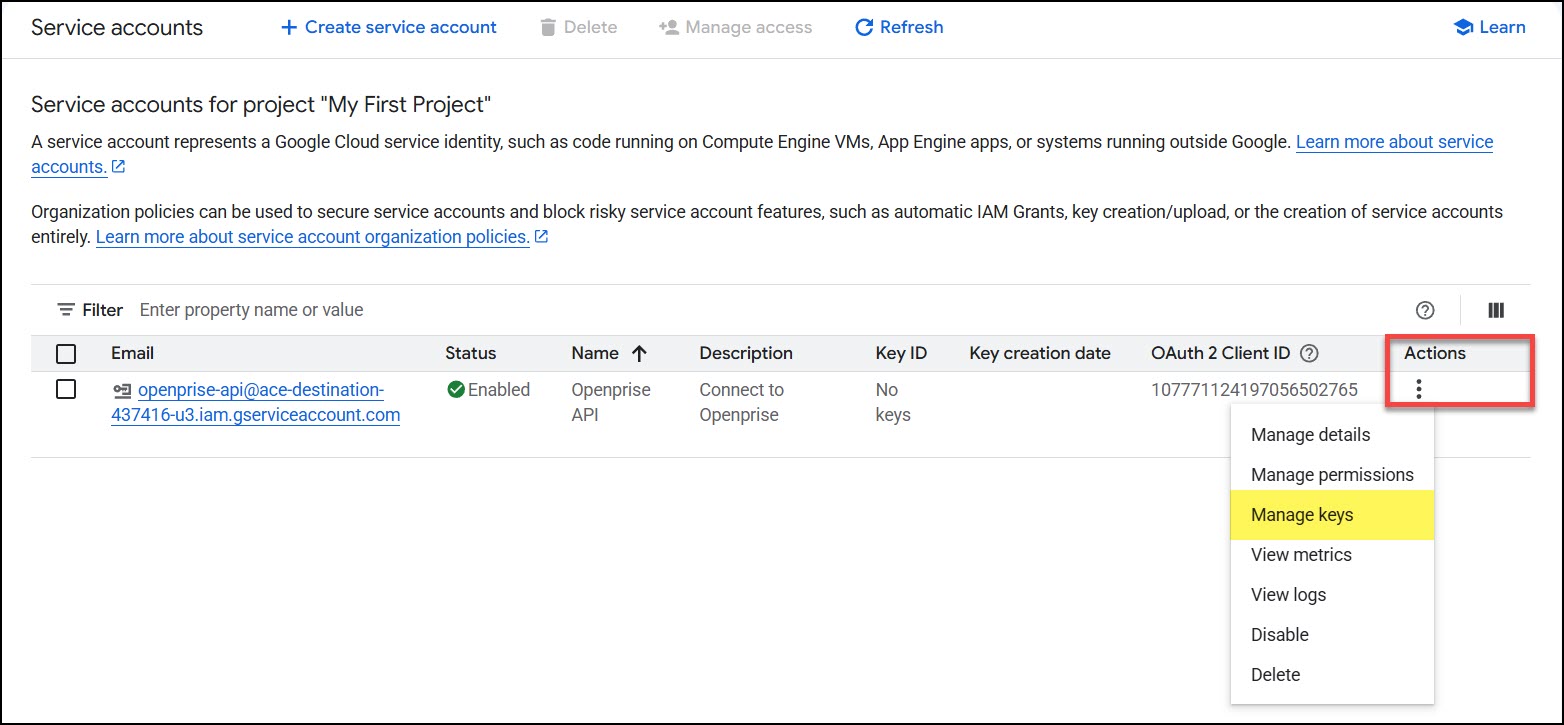The height and width of the screenshot is (725, 1564).
Task: Click the Status column header
Action: coord(470,353)
